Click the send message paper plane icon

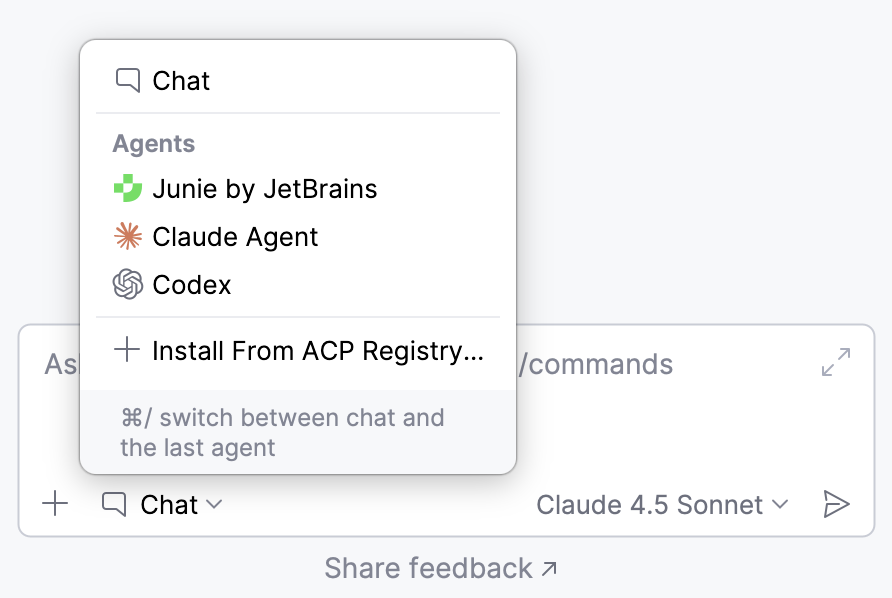pyautogui.click(x=836, y=505)
